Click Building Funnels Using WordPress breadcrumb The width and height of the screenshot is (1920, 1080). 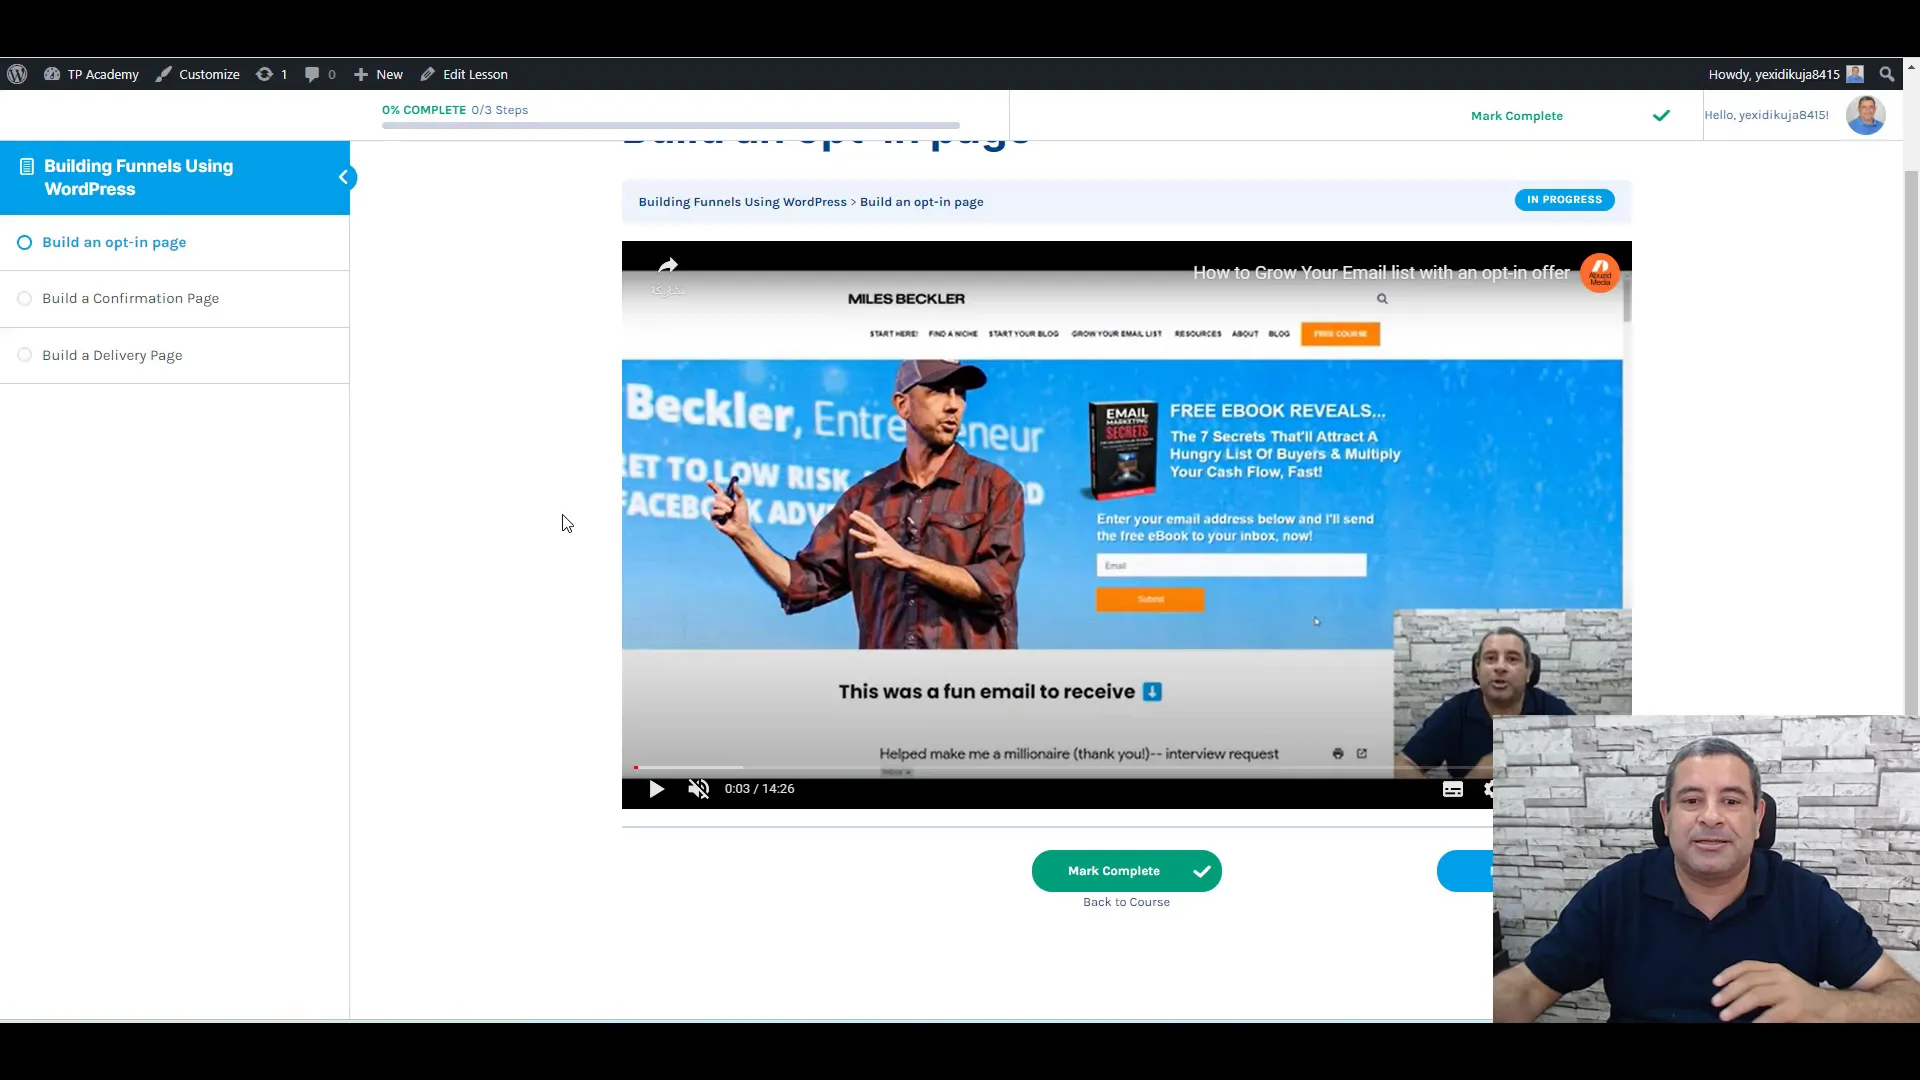pyautogui.click(x=742, y=202)
